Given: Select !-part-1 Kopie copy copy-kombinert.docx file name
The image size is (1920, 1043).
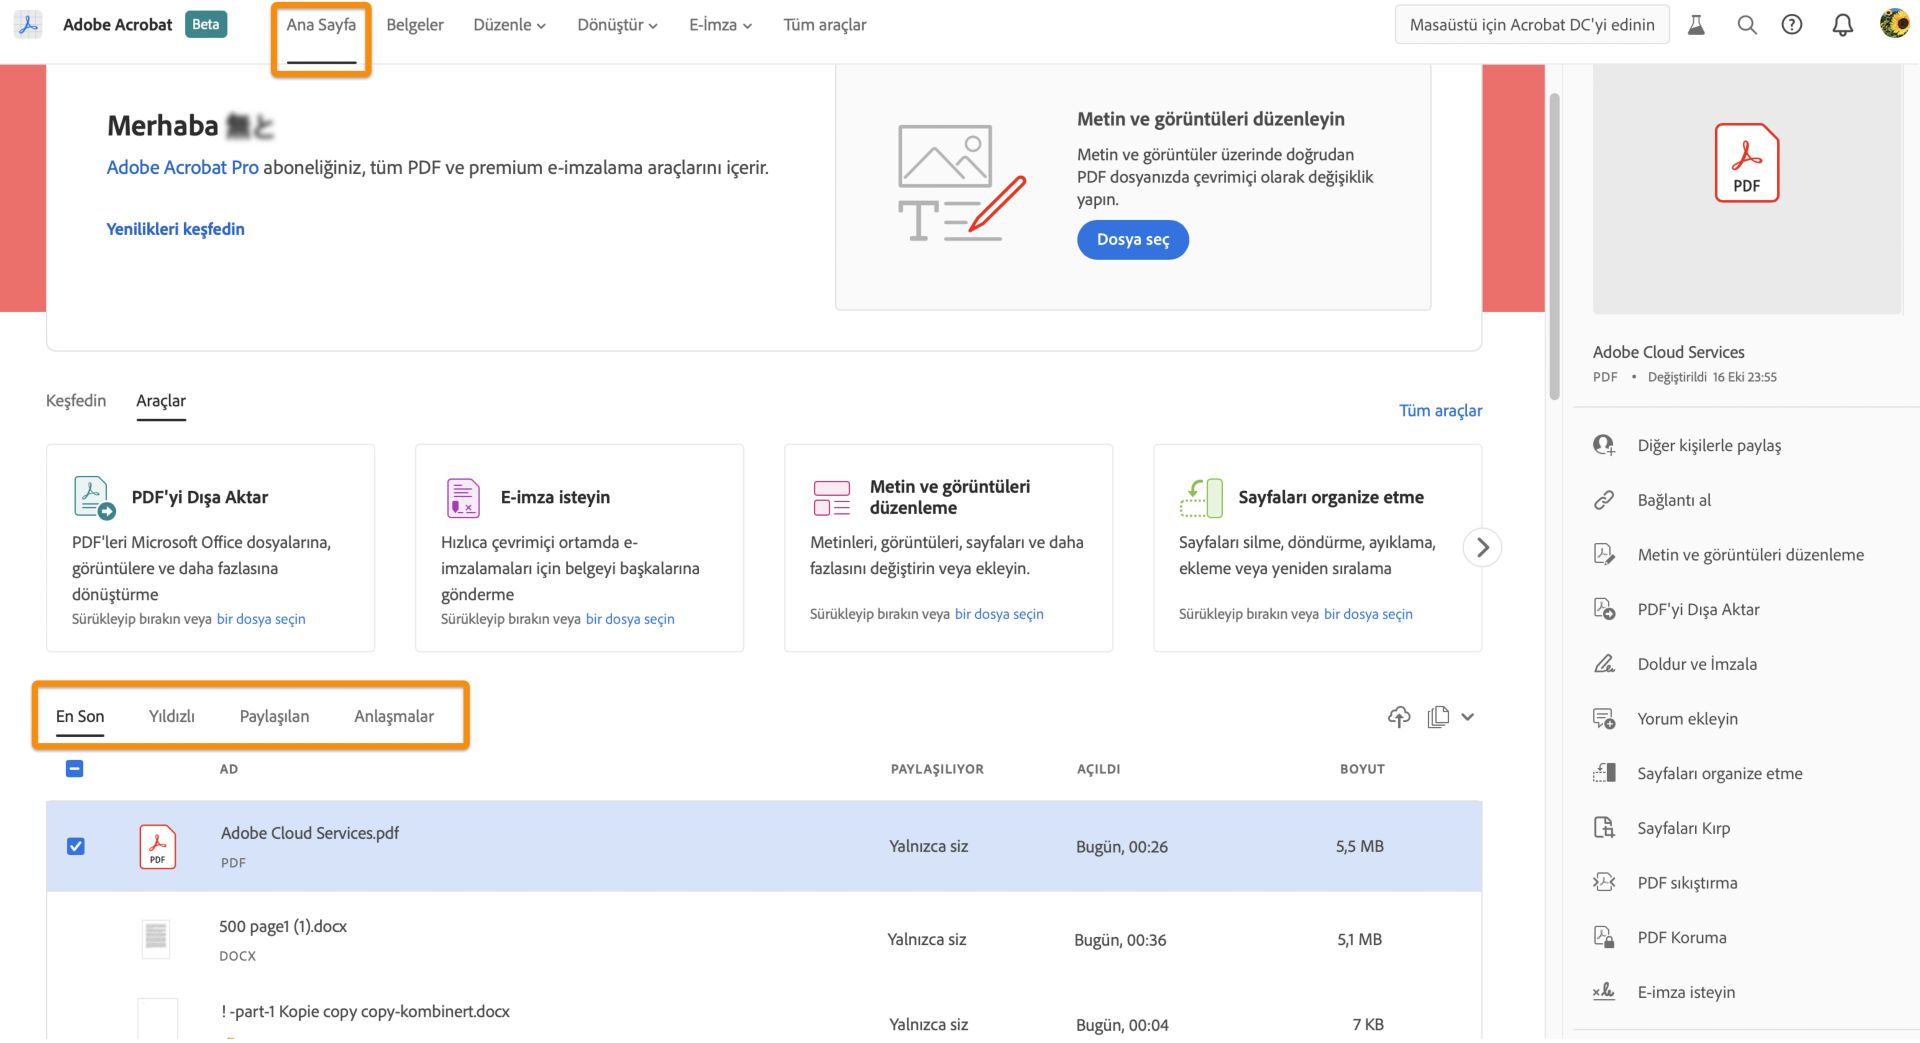Looking at the screenshot, I should (x=365, y=1013).
